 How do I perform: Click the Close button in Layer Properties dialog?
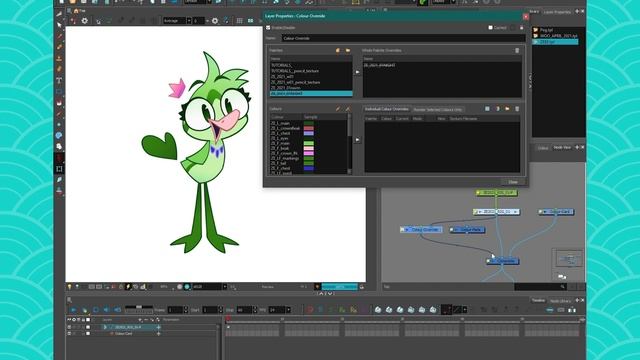[513, 182]
